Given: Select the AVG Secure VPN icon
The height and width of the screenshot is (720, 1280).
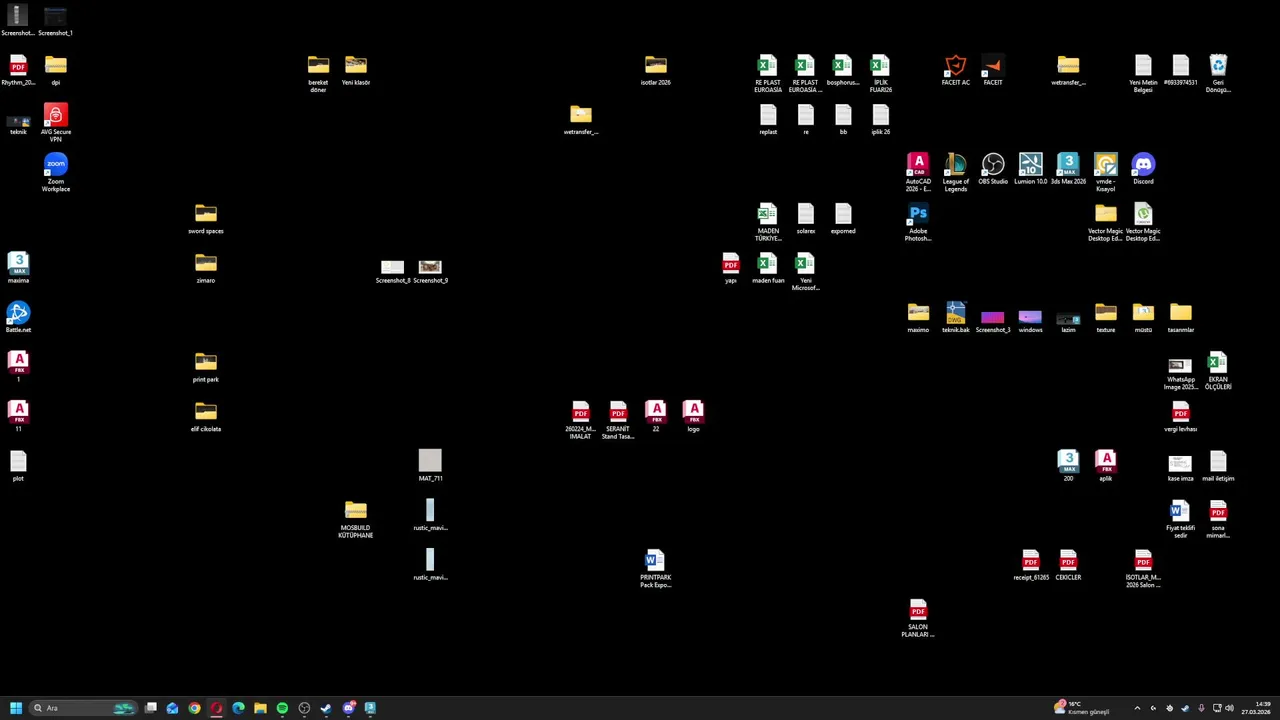Looking at the screenshot, I should click(x=56, y=123).
